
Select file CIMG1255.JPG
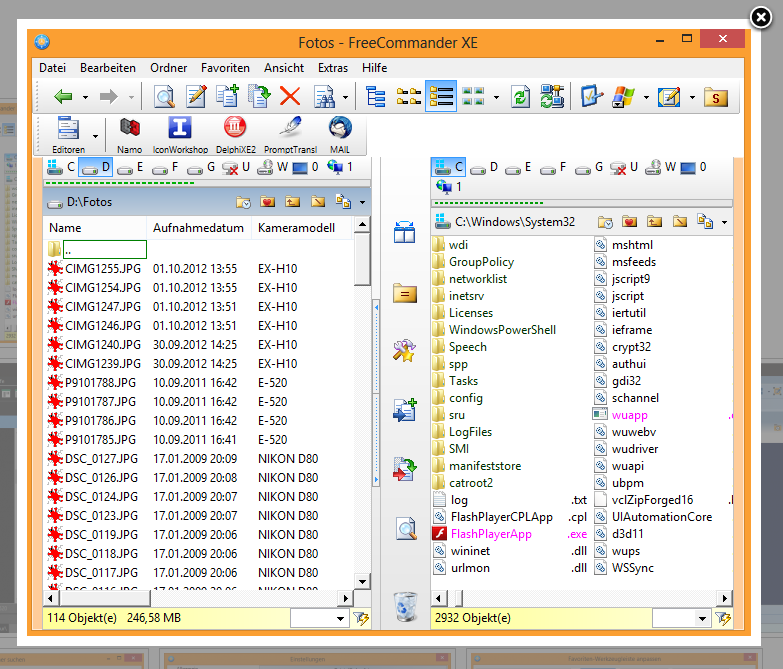click(103, 269)
